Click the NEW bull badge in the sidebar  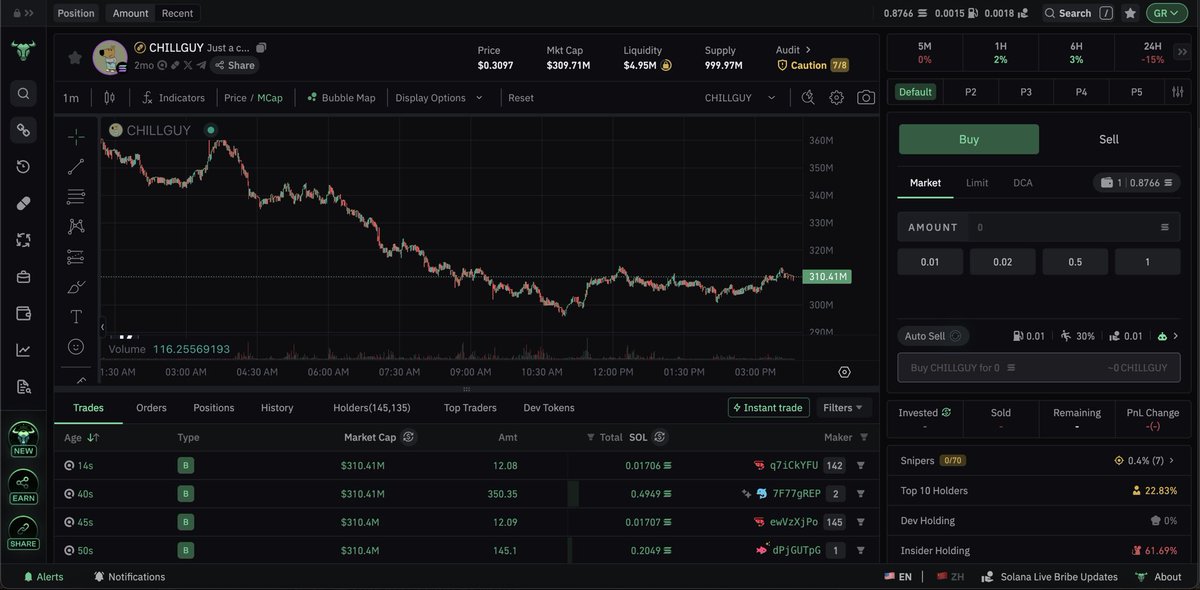tap(23, 439)
